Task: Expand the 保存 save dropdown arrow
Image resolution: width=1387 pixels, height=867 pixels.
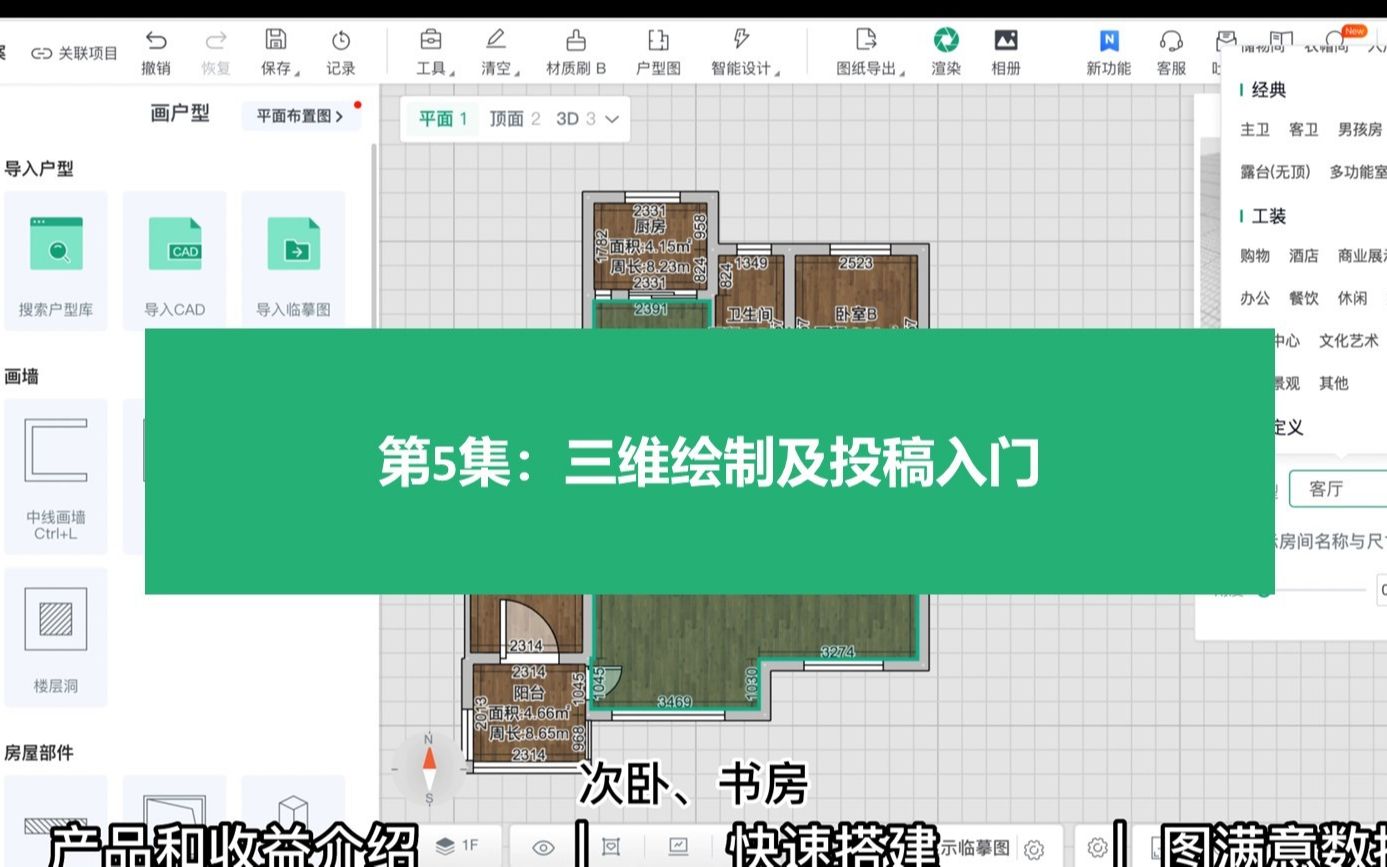Action: pos(297,70)
